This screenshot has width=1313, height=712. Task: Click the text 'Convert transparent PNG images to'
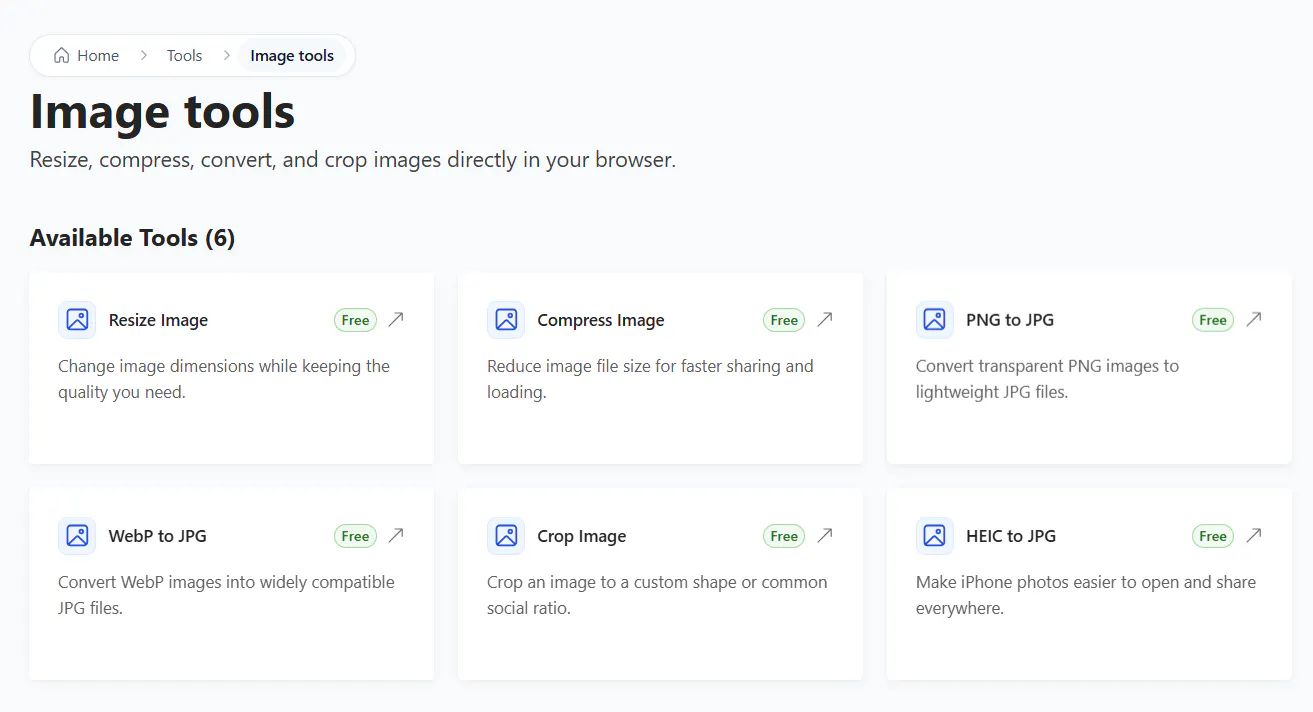pos(1047,366)
